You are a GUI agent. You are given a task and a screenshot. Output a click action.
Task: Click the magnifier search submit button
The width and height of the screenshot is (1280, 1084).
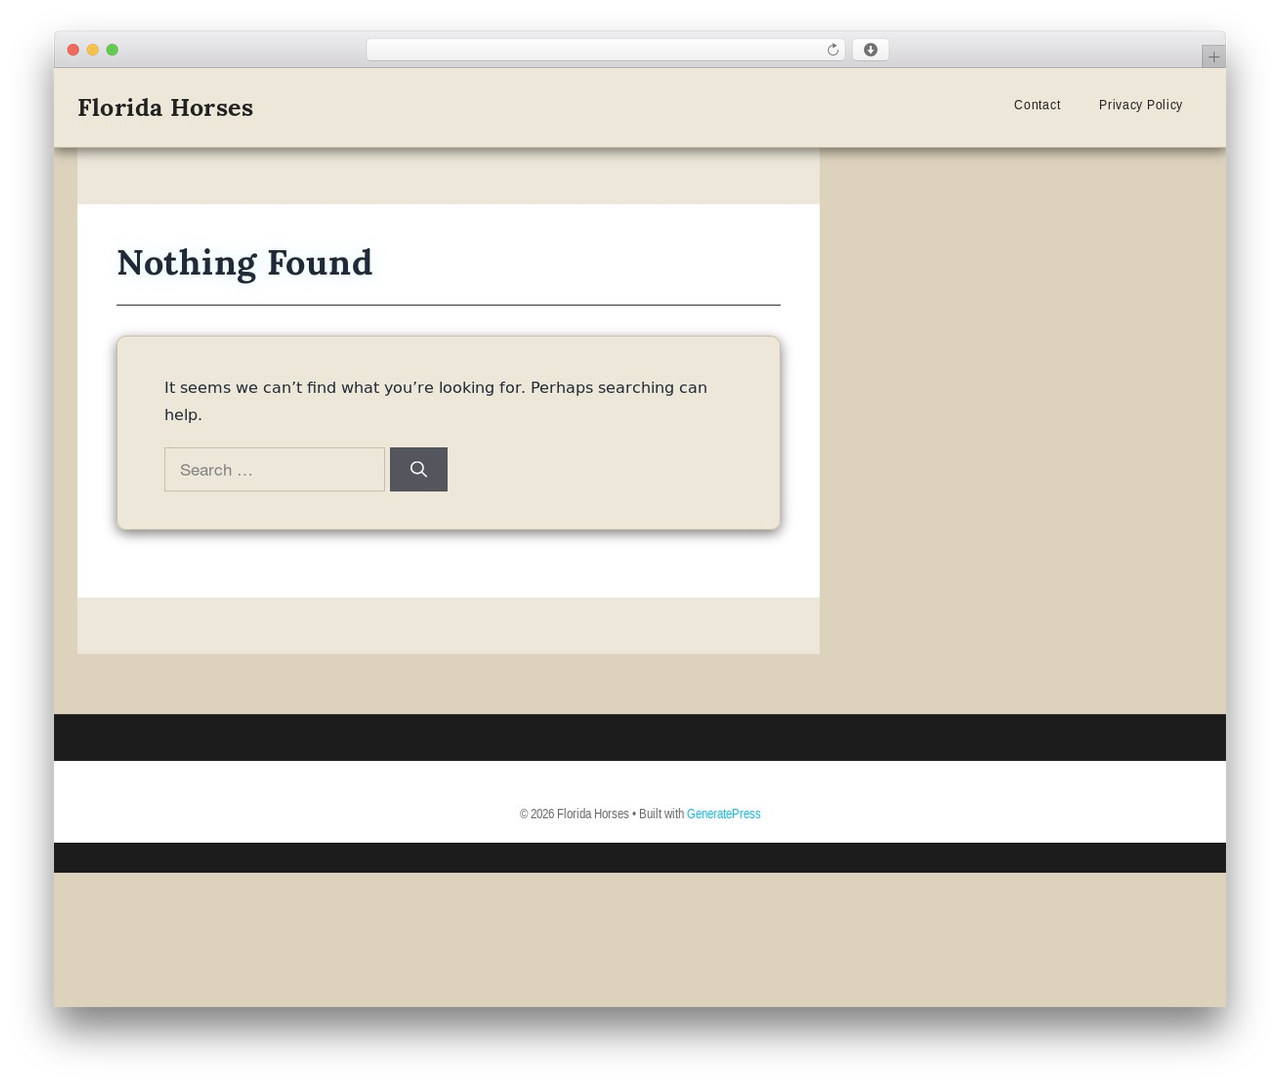click(418, 469)
